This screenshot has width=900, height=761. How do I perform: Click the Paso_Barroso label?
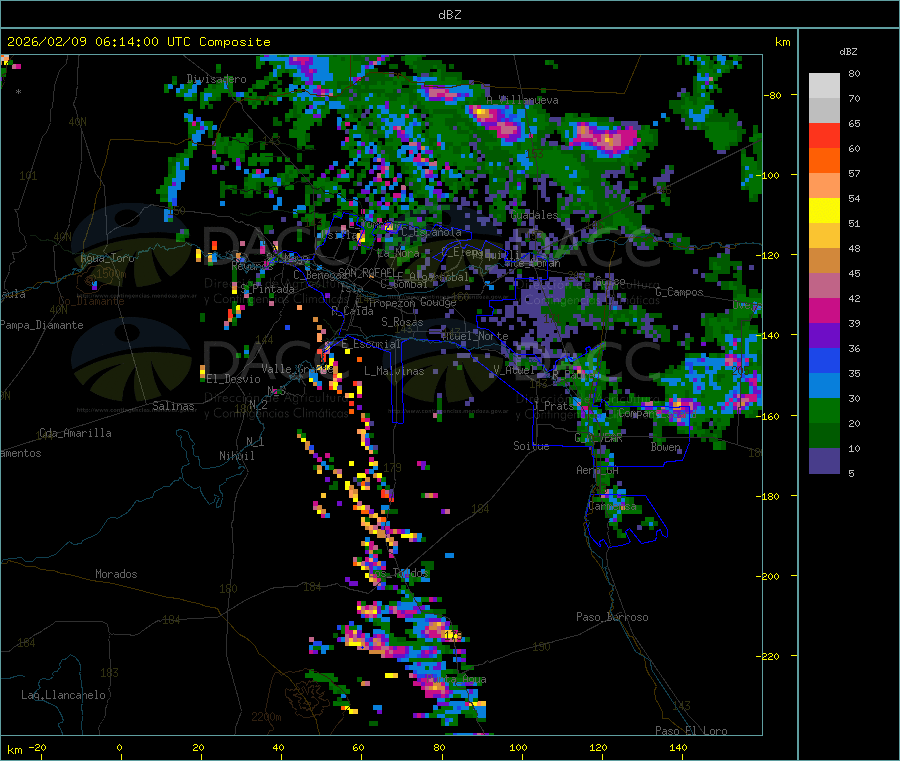click(612, 617)
